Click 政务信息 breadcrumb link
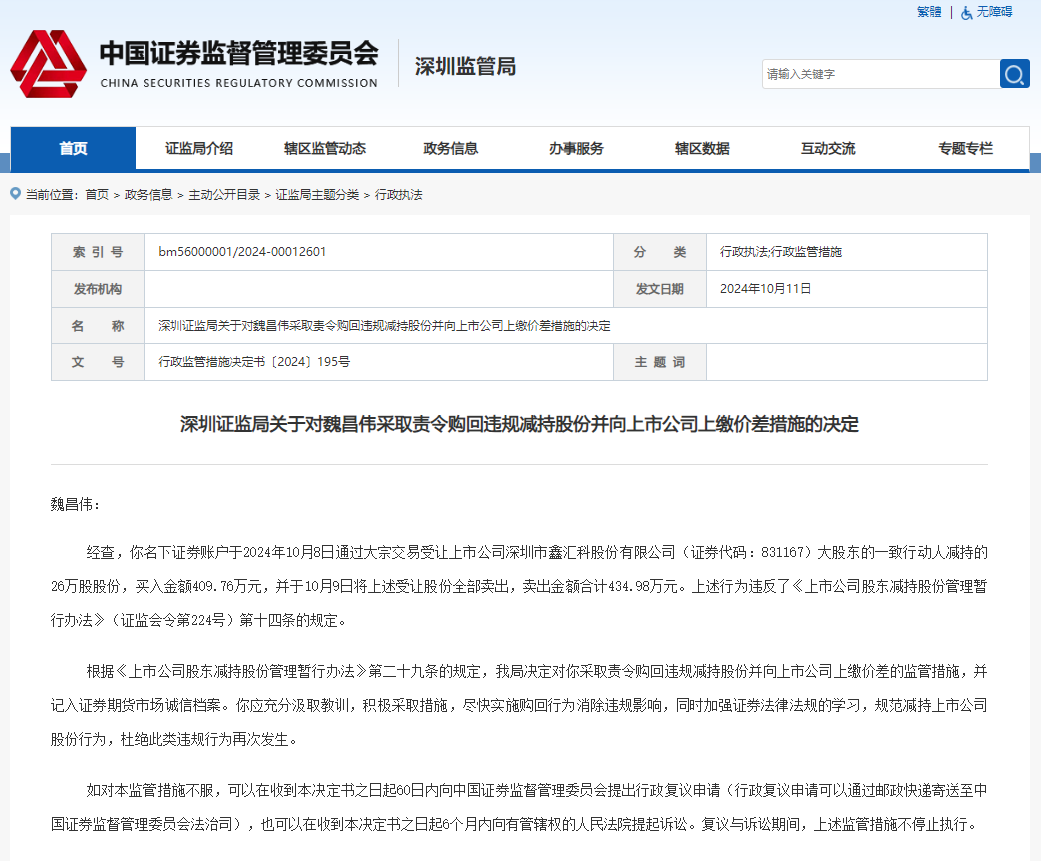The image size is (1041, 861). 148,195
